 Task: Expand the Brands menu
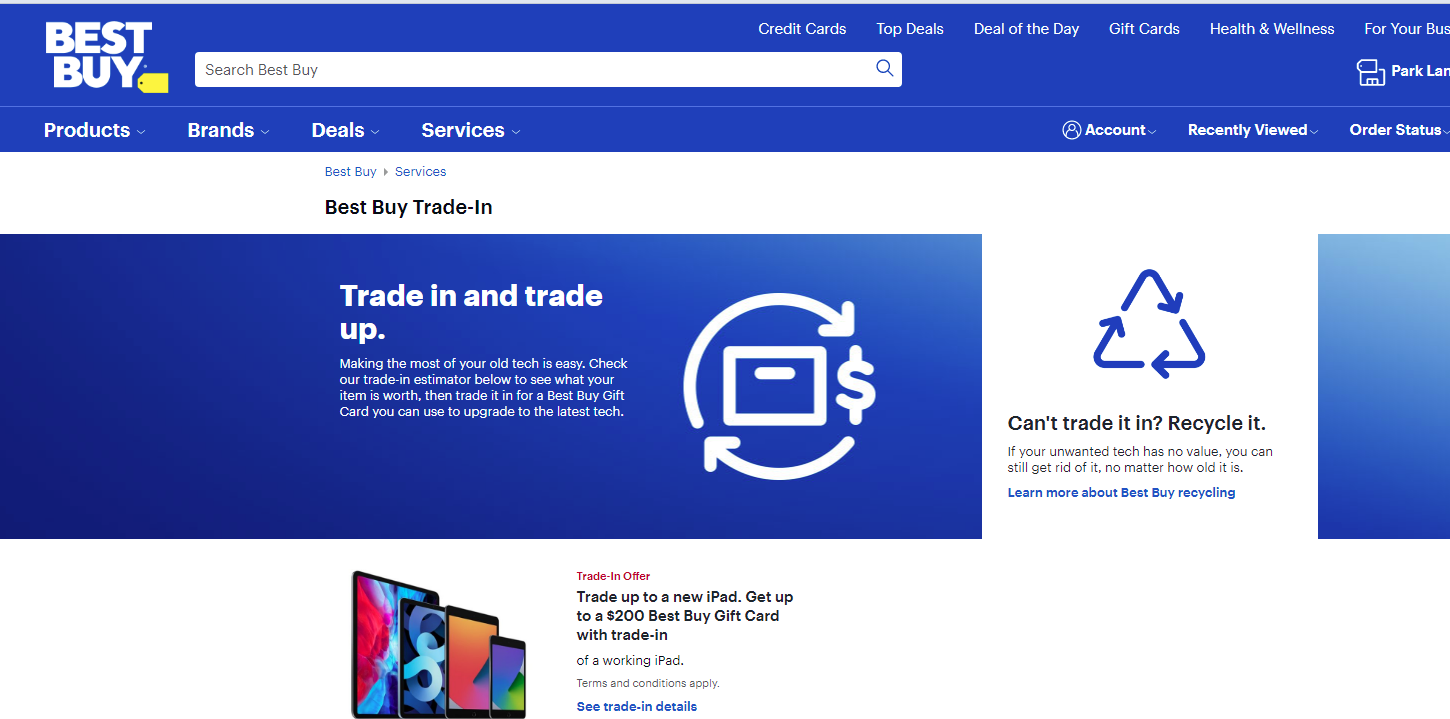click(x=228, y=130)
